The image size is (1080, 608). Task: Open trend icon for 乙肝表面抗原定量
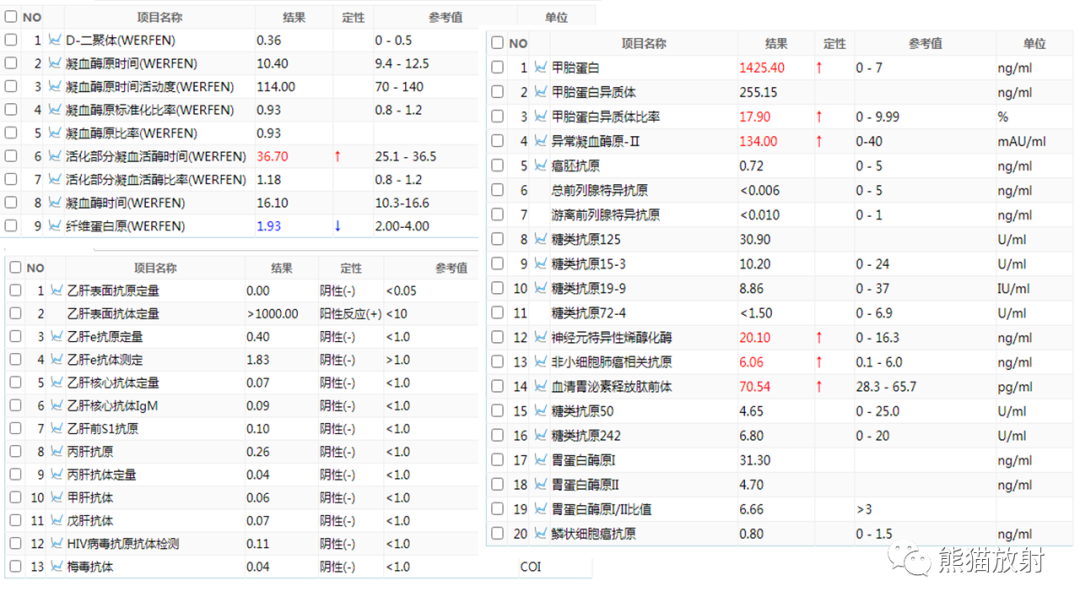[56, 291]
